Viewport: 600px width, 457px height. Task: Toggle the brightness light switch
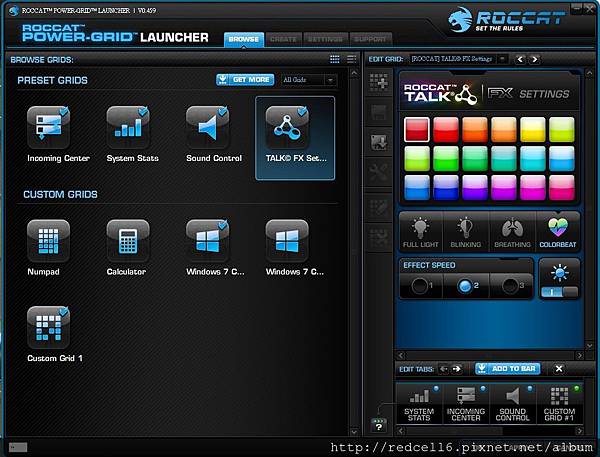[559, 292]
